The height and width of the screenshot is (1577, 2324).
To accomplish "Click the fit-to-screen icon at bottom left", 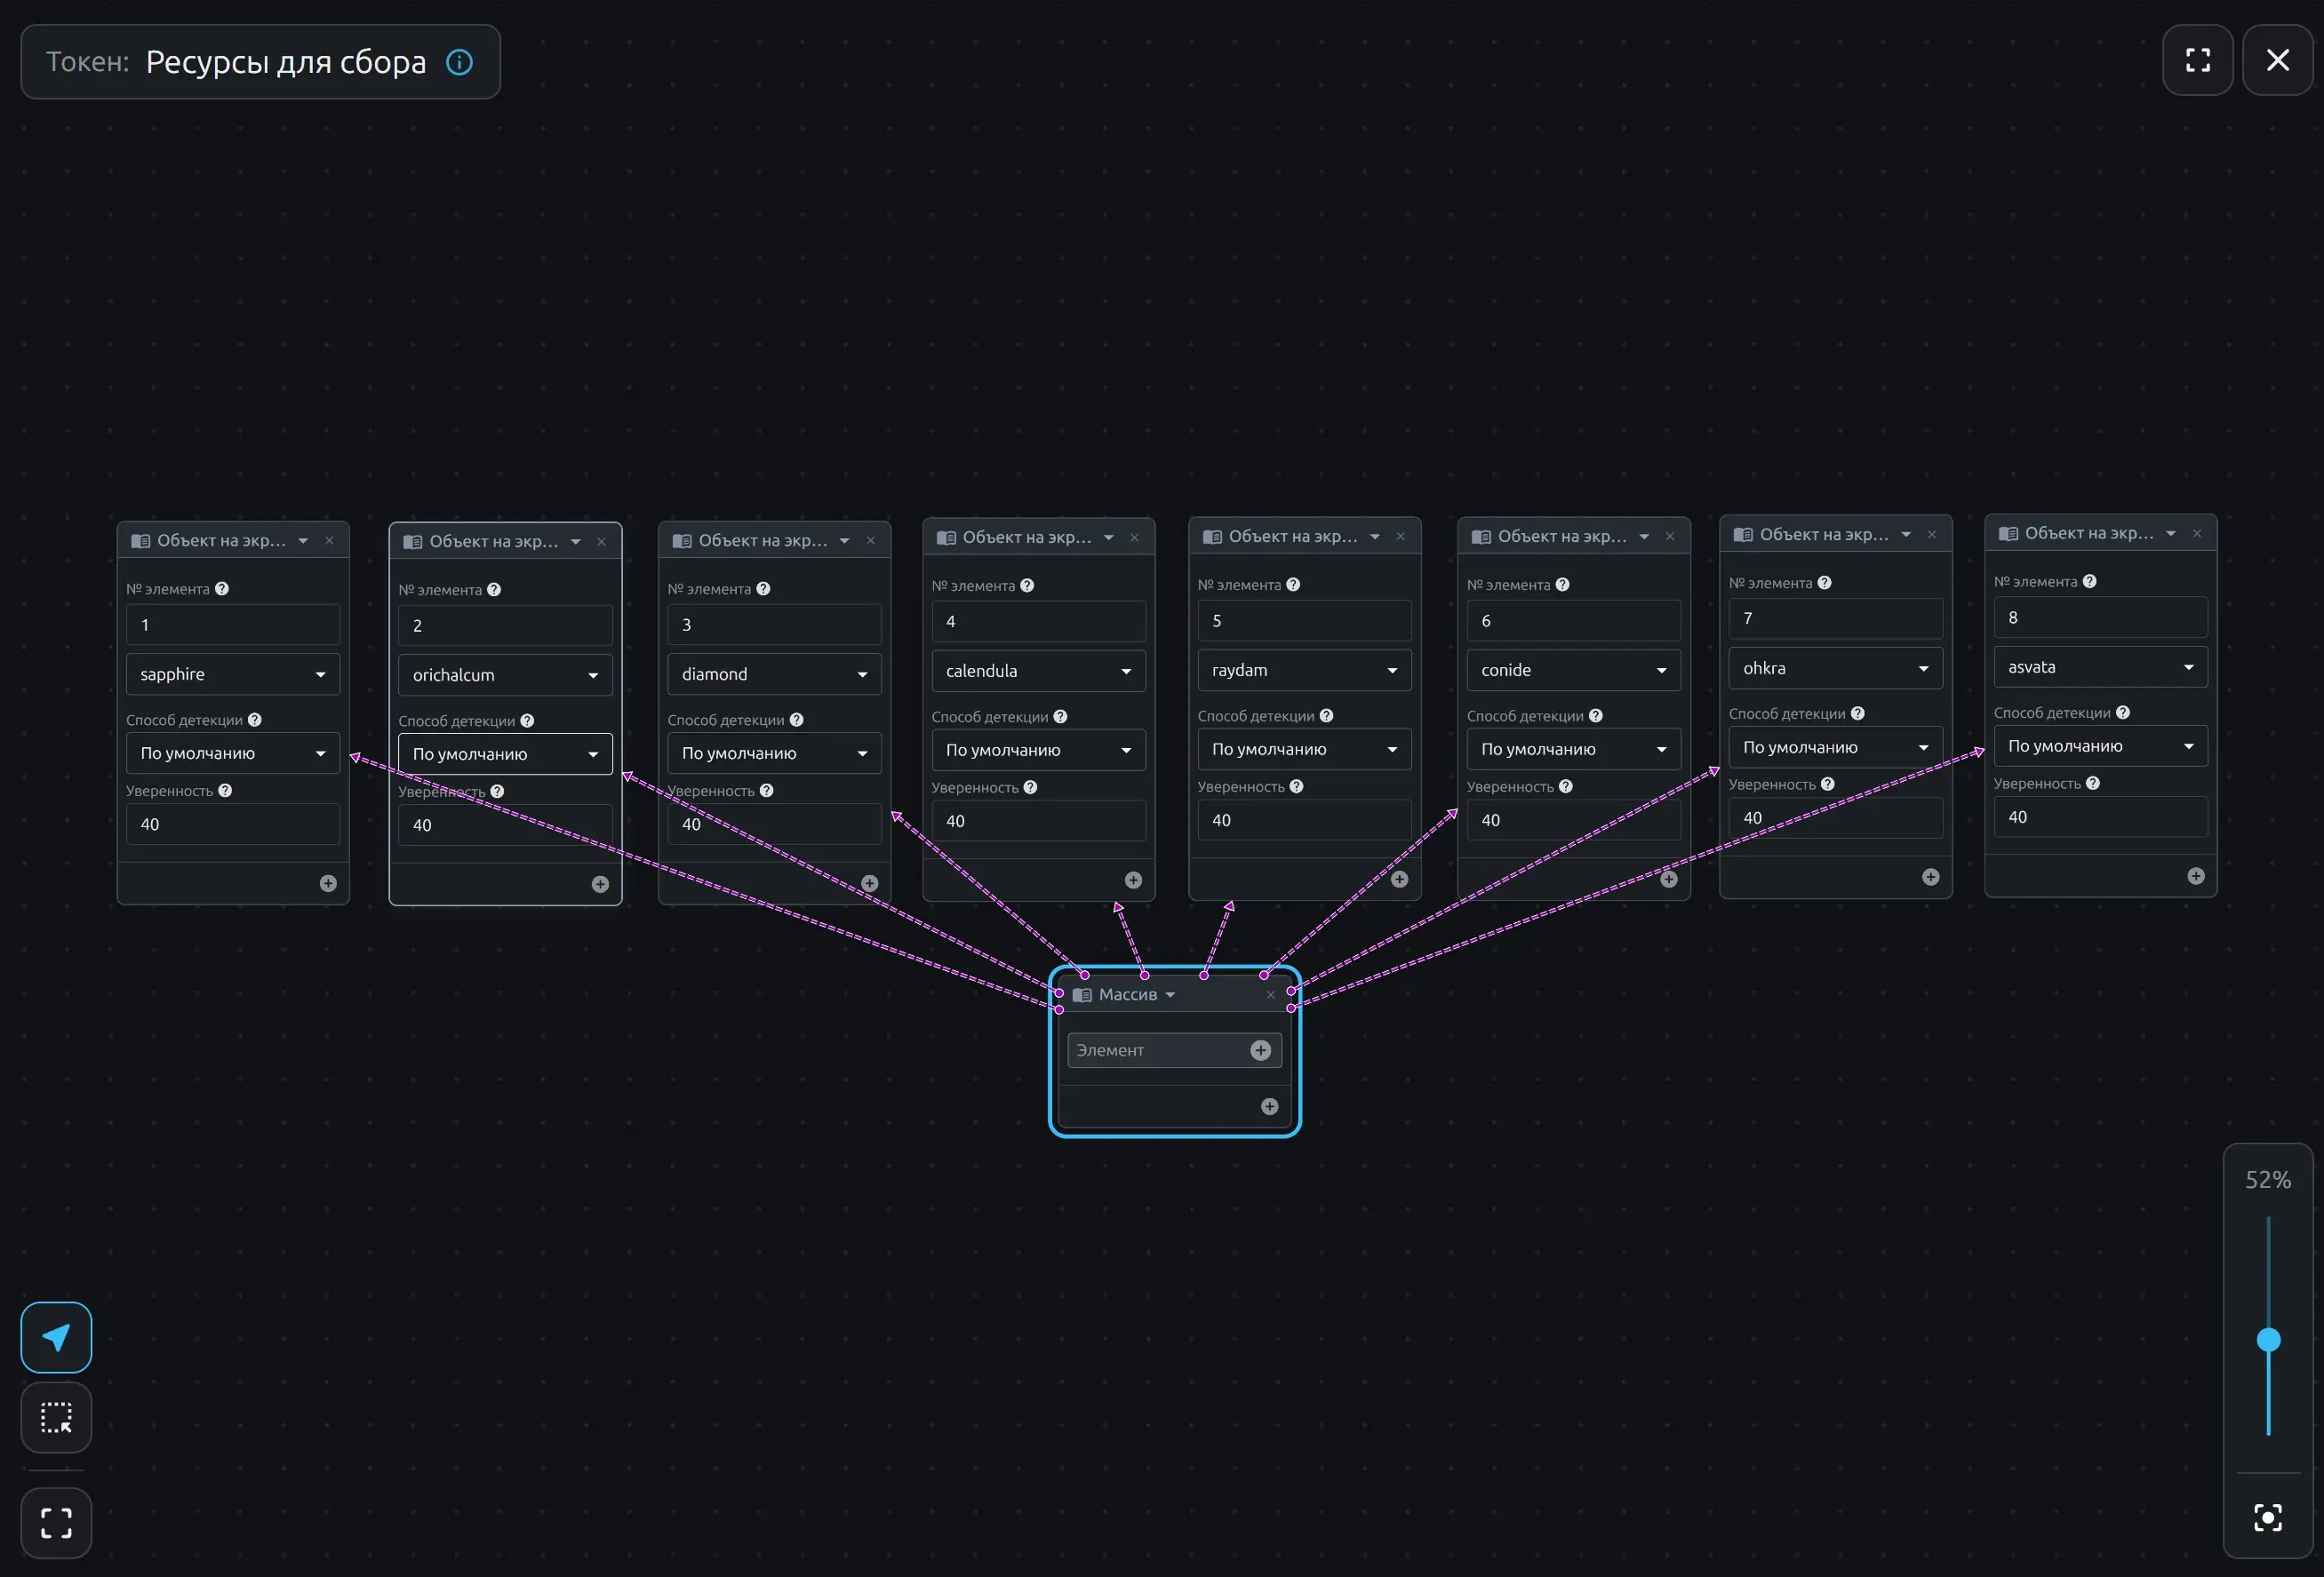I will (x=56, y=1523).
